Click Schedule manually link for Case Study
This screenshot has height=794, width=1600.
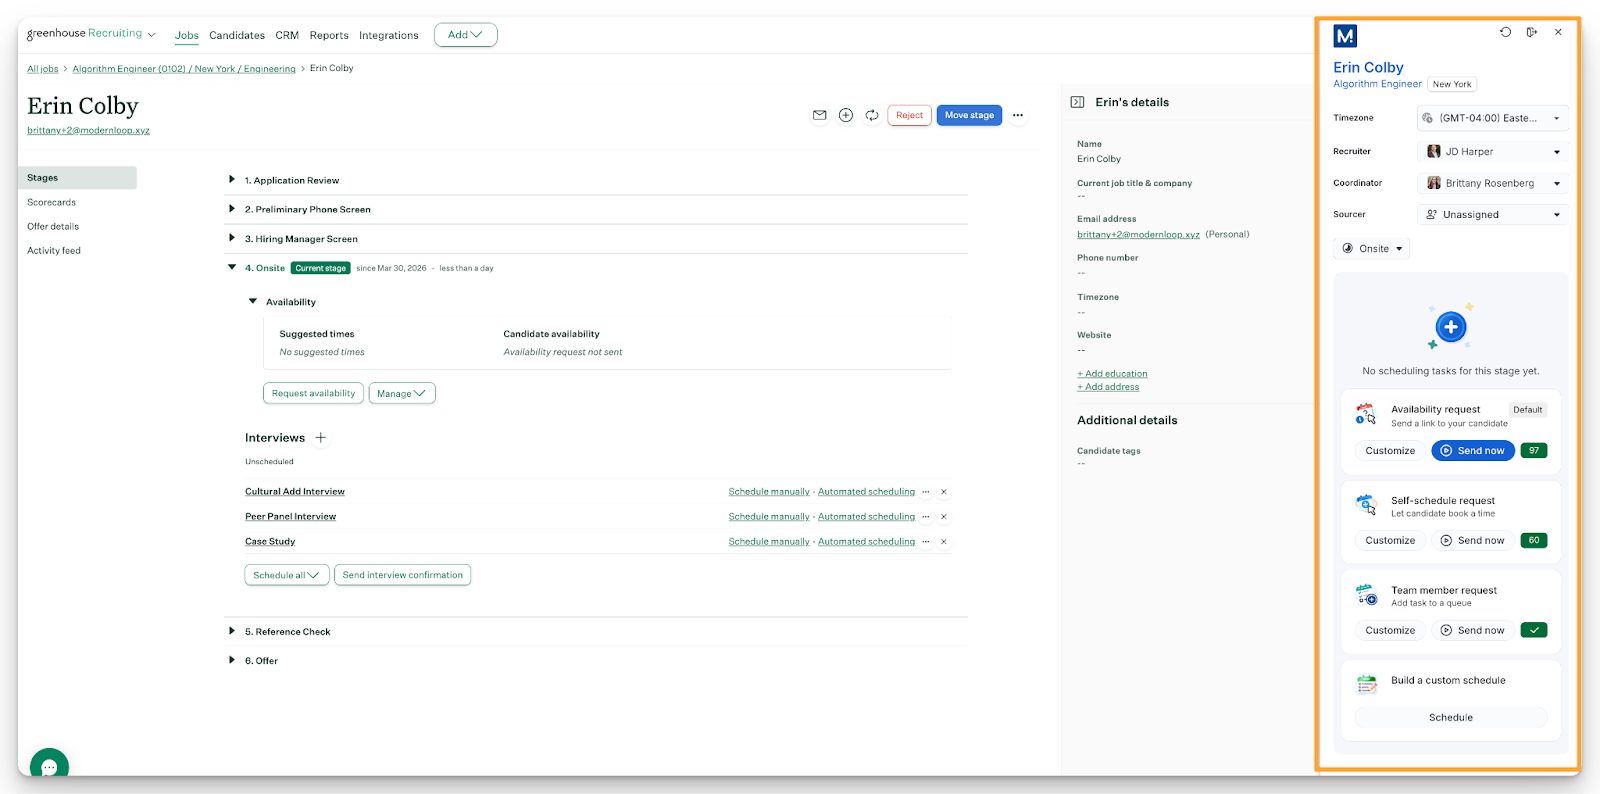click(769, 542)
